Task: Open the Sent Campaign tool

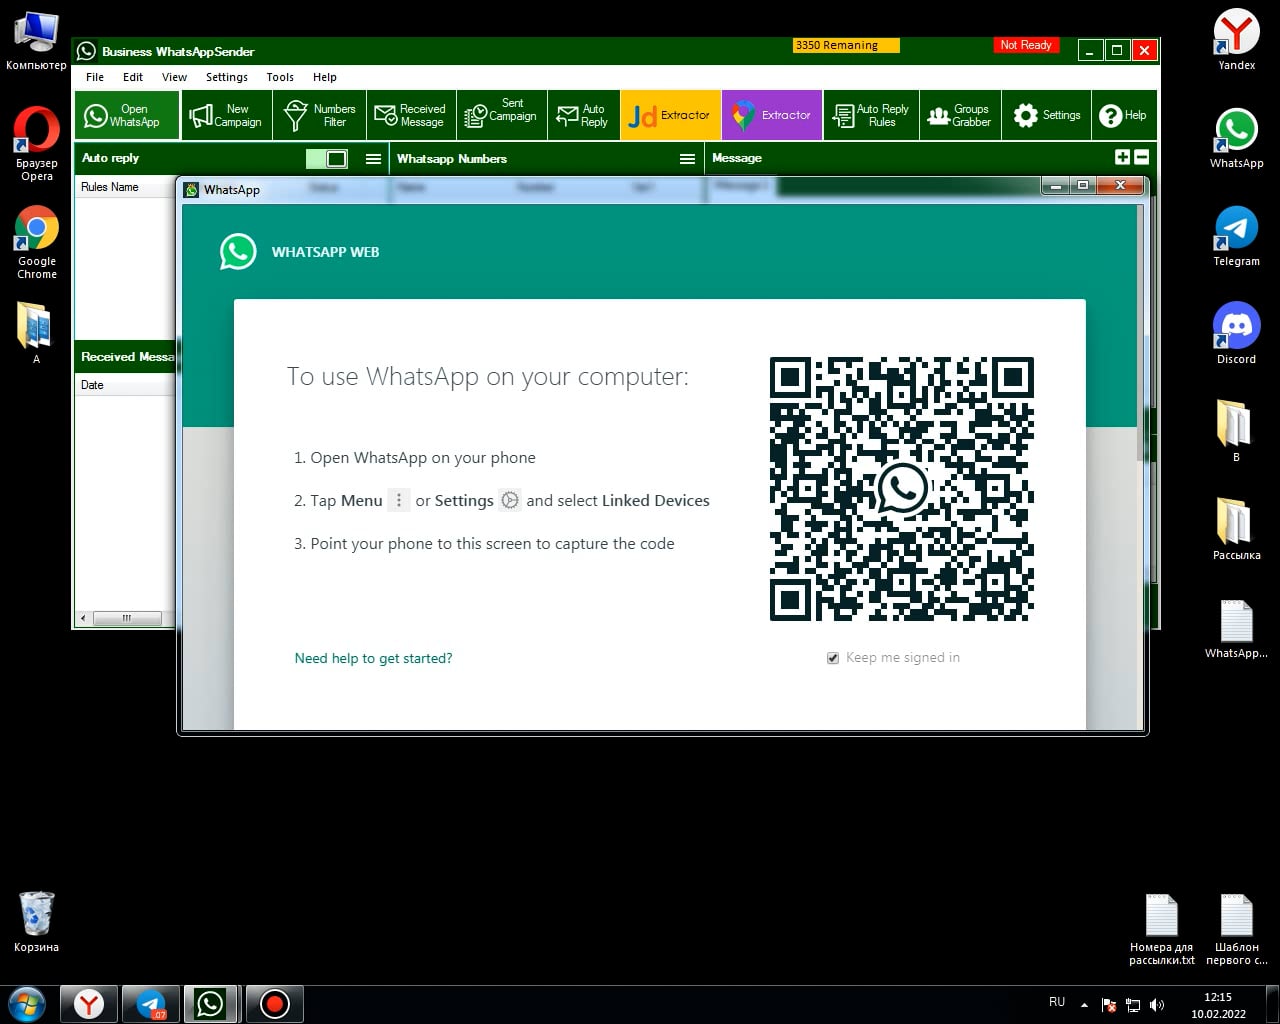Action: (x=502, y=115)
